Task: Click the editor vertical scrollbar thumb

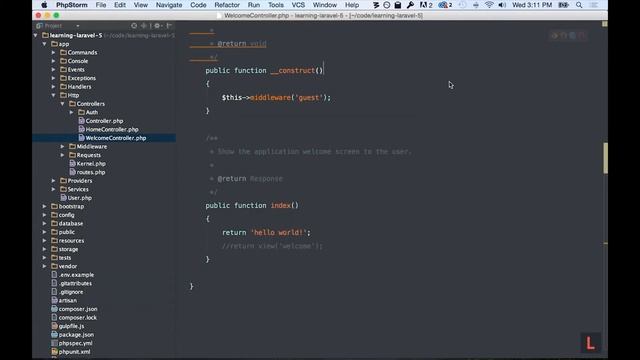Action: [605, 158]
